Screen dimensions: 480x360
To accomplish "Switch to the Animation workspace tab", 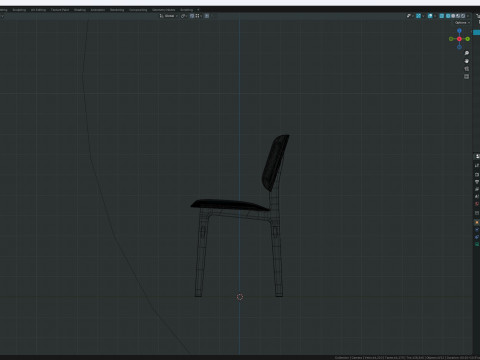I will tap(98, 10).
